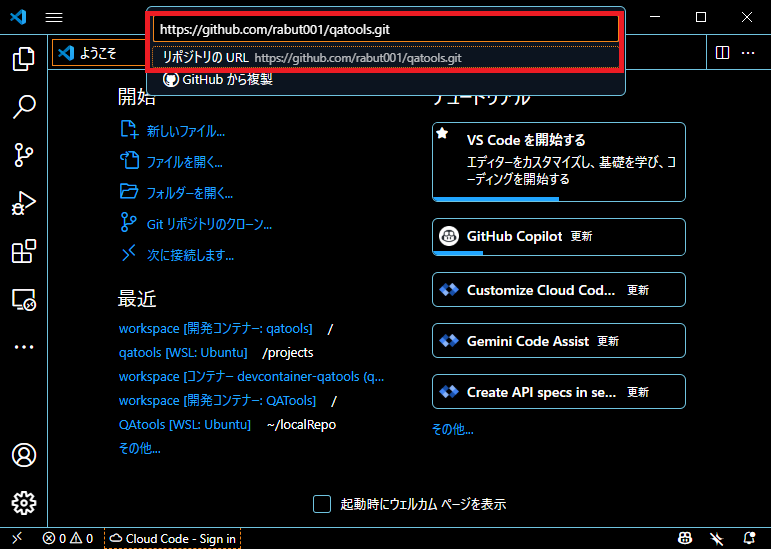
Task: Click the folder icon beside フォルダーを開く
Action: [x=129, y=191]
